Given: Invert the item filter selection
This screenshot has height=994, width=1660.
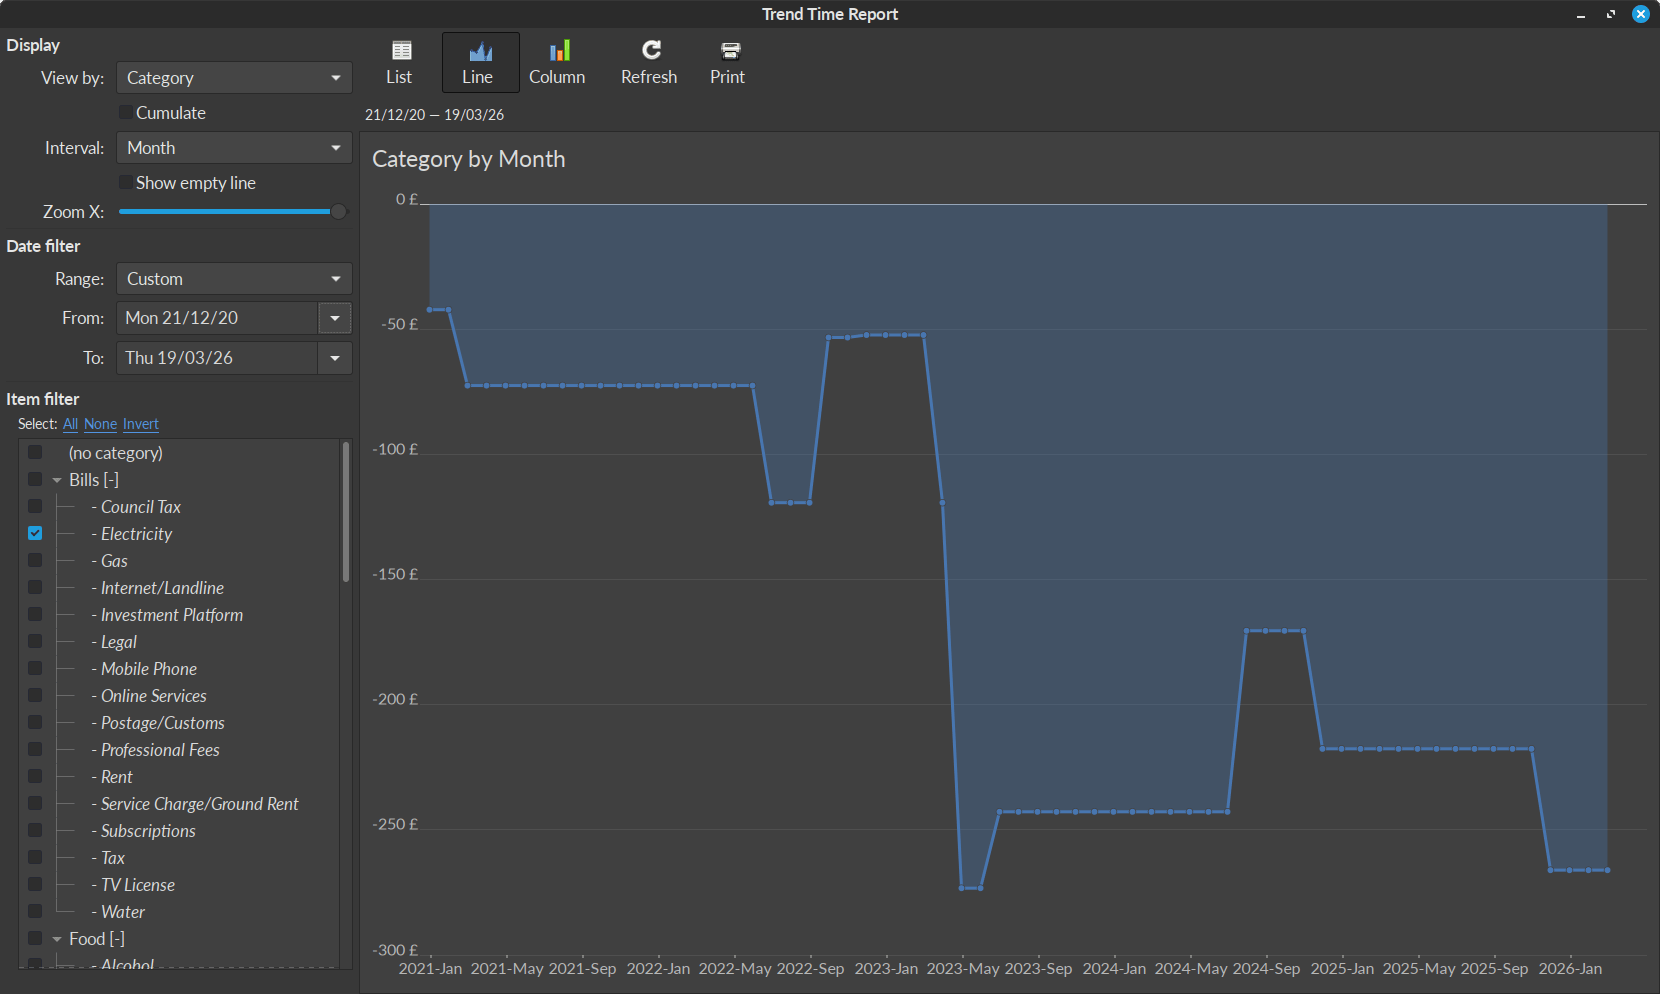Looking at the screenshot, I should 141,424.
